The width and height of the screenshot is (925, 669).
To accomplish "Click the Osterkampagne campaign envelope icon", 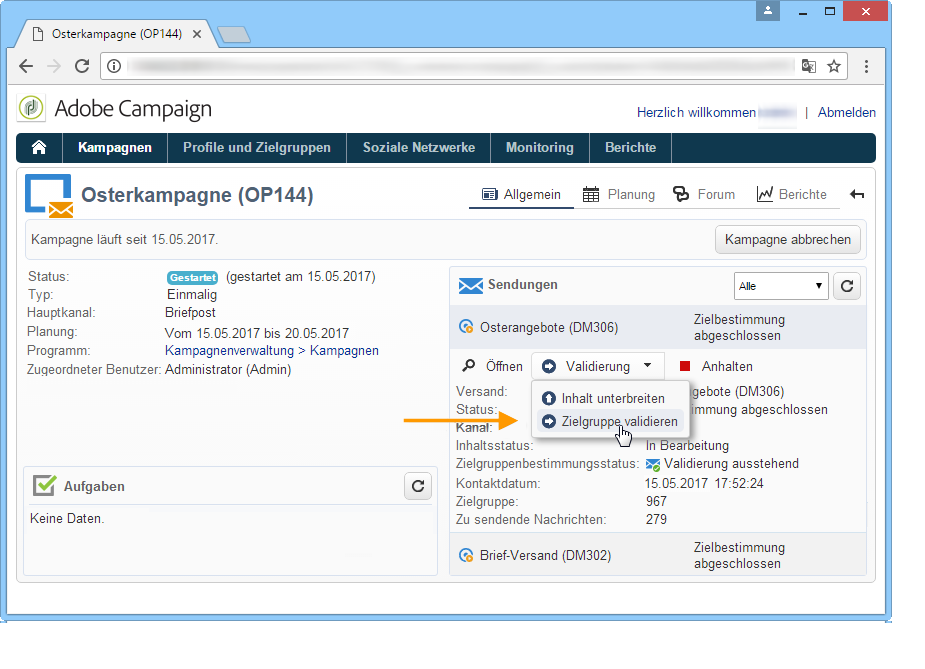I will [x=48, y=196].
